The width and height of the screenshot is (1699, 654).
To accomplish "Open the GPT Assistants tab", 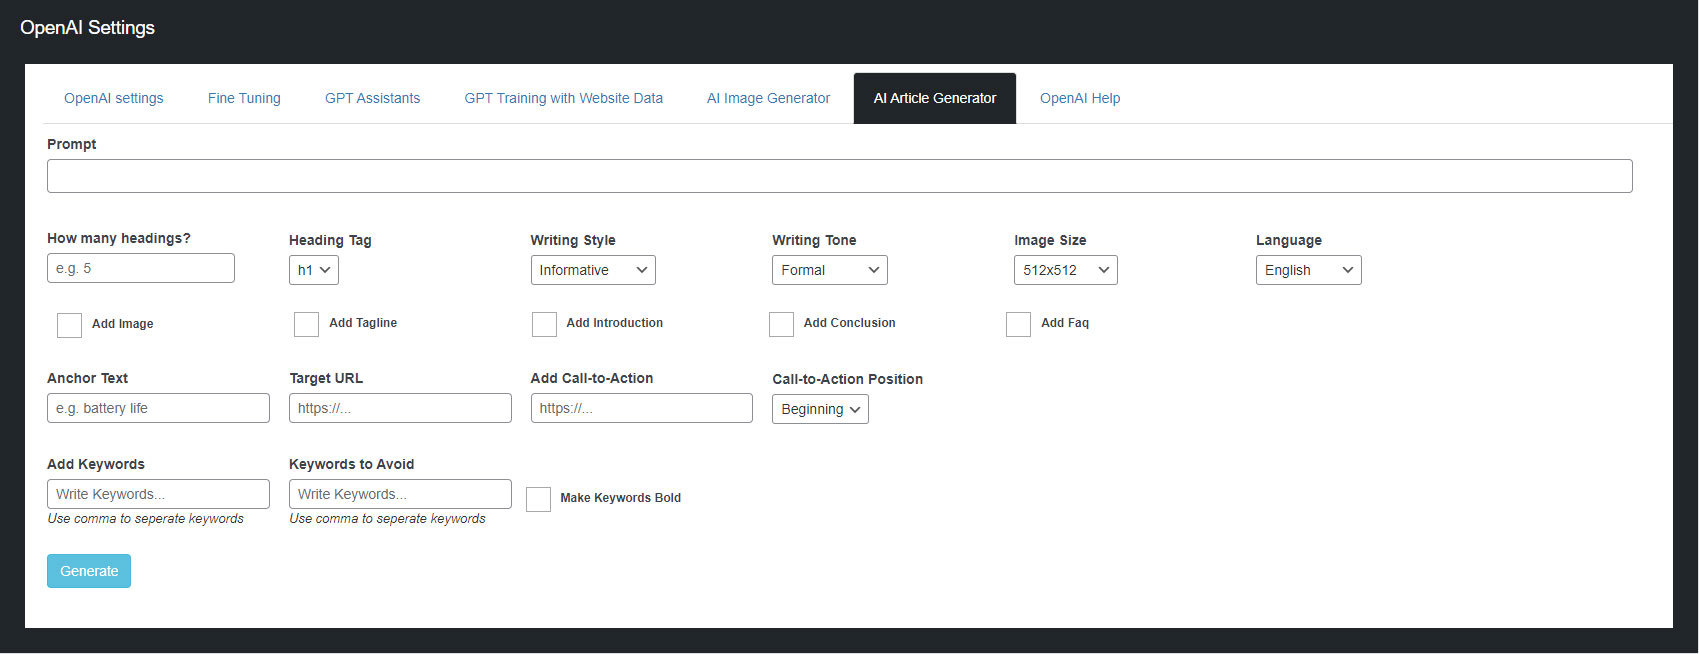I will [x=372, y=98].
